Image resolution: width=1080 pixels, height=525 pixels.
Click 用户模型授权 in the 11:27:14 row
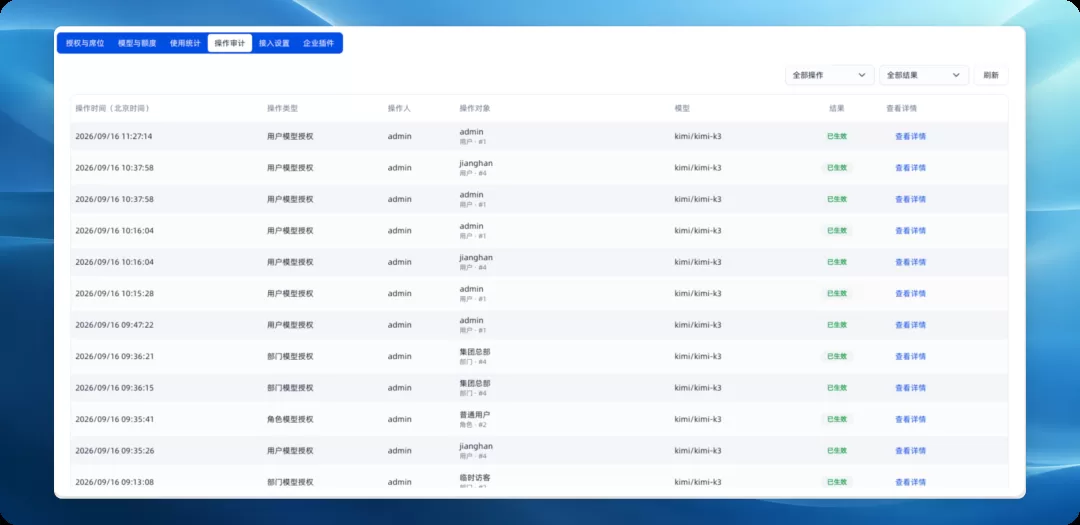290,136
